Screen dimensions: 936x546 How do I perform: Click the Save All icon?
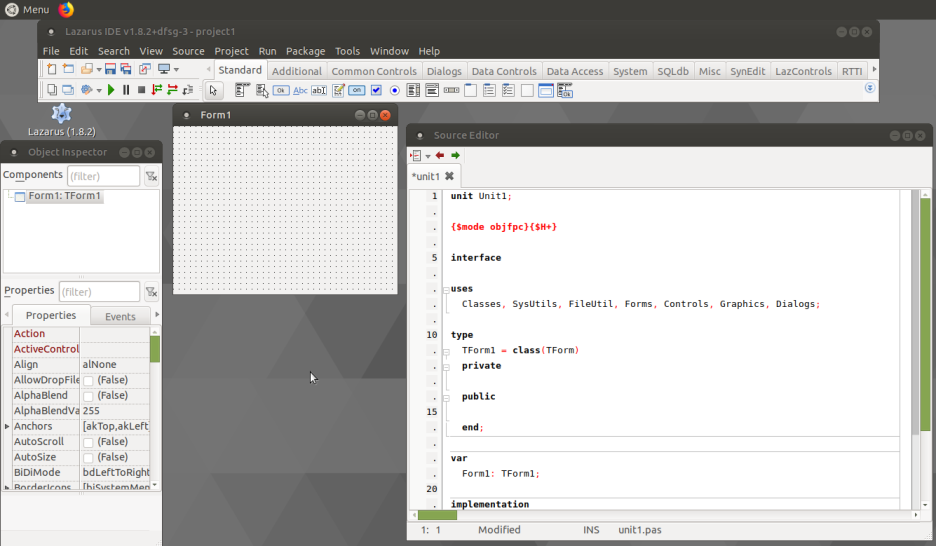pyautogui.click(x=126, y=69)
